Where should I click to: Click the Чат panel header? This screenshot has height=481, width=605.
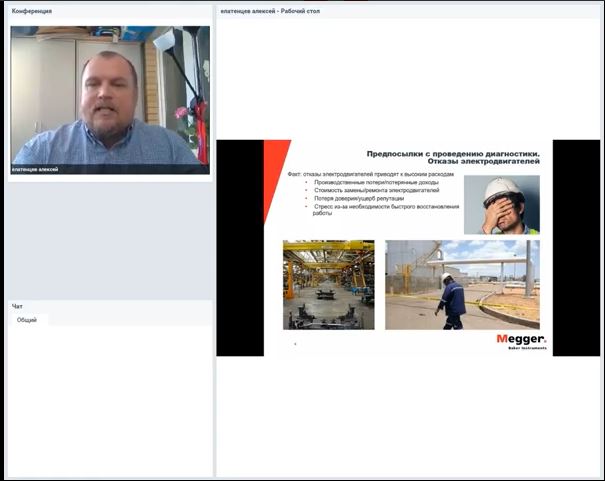[17, 306]
